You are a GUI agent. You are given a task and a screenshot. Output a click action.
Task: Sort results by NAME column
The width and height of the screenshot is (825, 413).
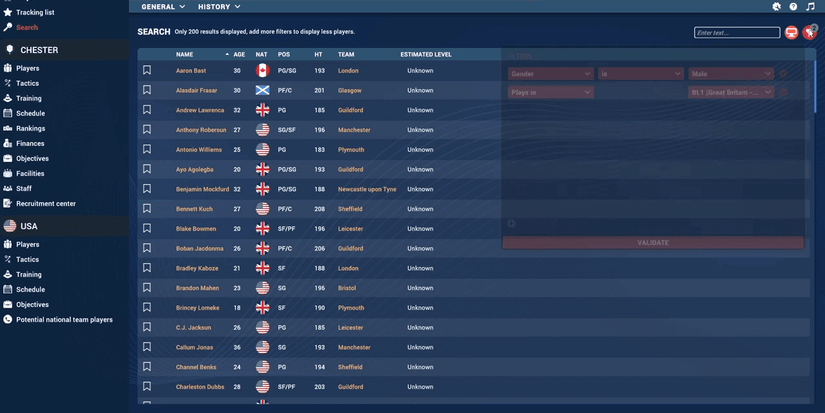pyautogui.click(x=184, y=54)
